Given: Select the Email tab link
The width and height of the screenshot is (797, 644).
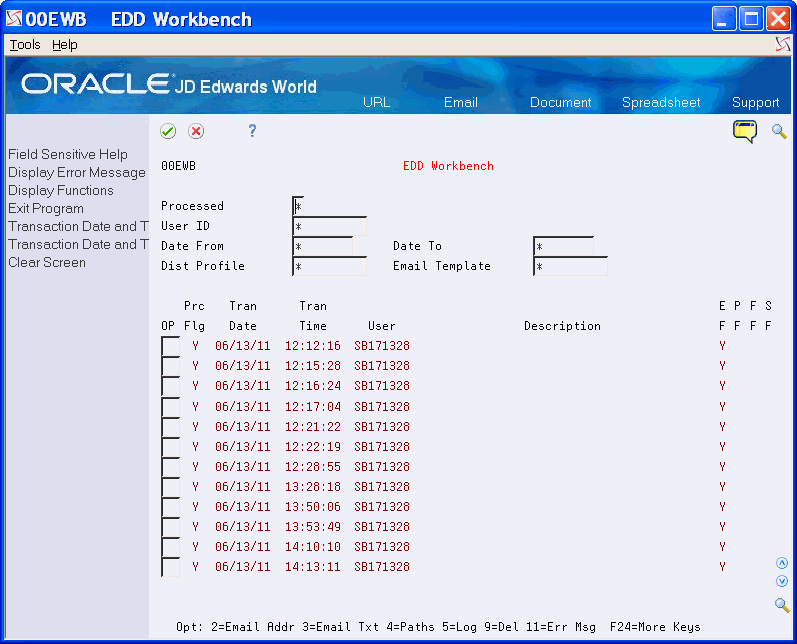Looking at the screenshot, I should [x=461, y=102].
